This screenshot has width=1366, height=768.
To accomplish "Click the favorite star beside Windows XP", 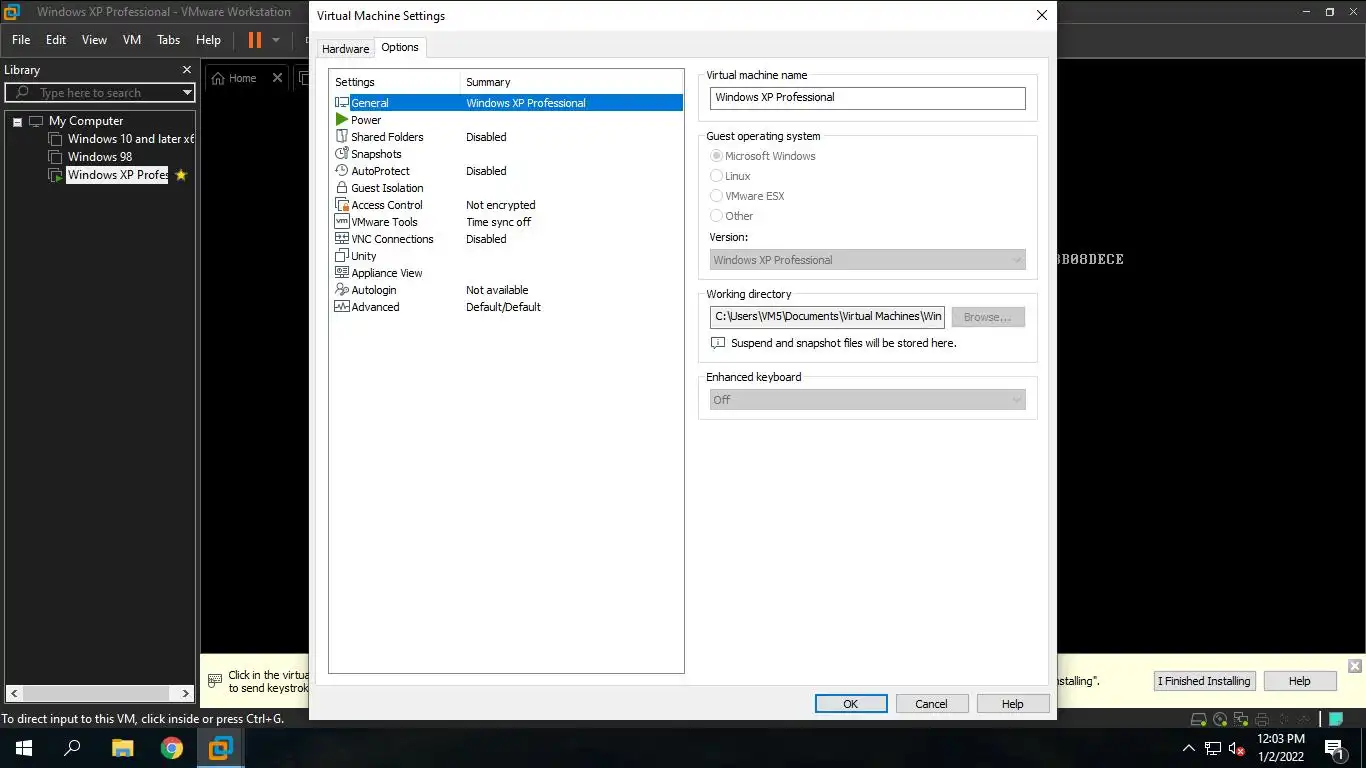I will pos(181,175).
